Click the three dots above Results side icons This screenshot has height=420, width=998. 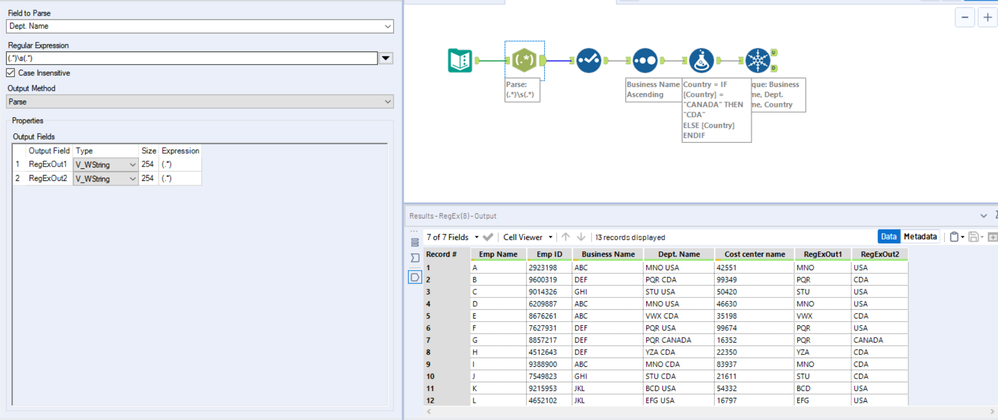tap(415, 230)
